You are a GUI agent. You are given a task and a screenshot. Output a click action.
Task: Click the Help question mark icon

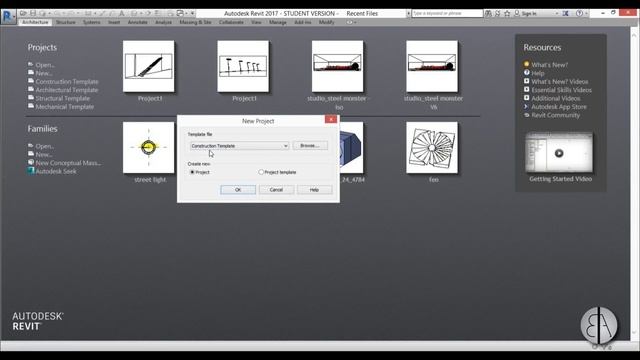(579, 13)
